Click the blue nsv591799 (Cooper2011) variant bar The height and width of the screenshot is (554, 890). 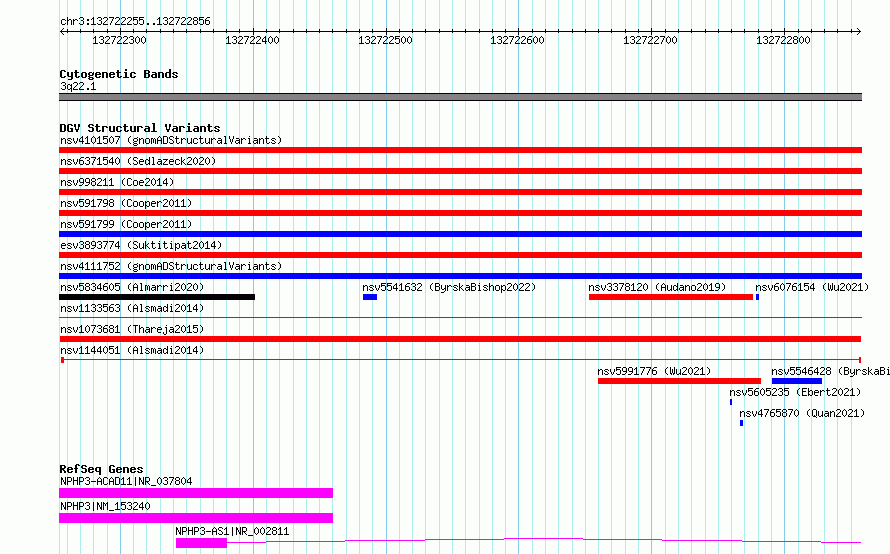pyautogui.click(x=460, y=234)
